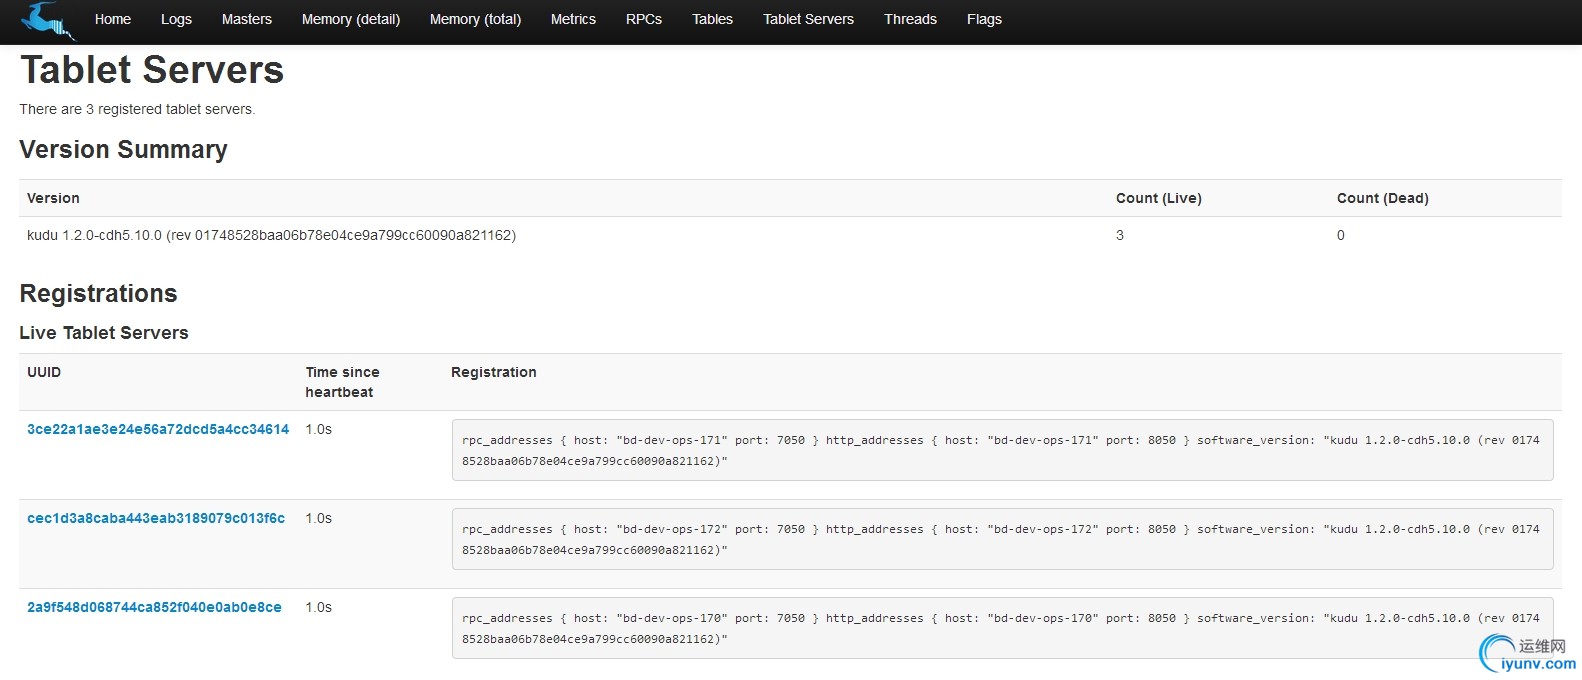This screenshot has height=680, width=1582.
Task: Click the Tablet Servers page heading
Action: 152,70
